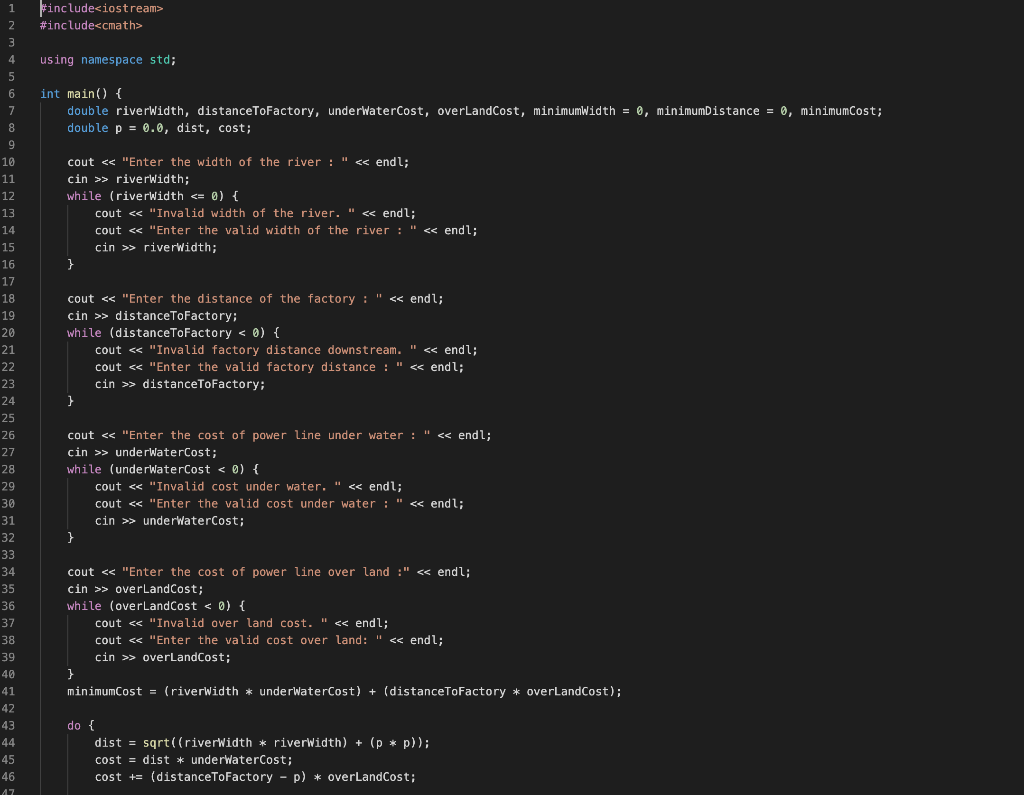Click the closing brace on line 16
This screenshot has height=795, width=1024.
pyautogui.click(x=69, y=263)
